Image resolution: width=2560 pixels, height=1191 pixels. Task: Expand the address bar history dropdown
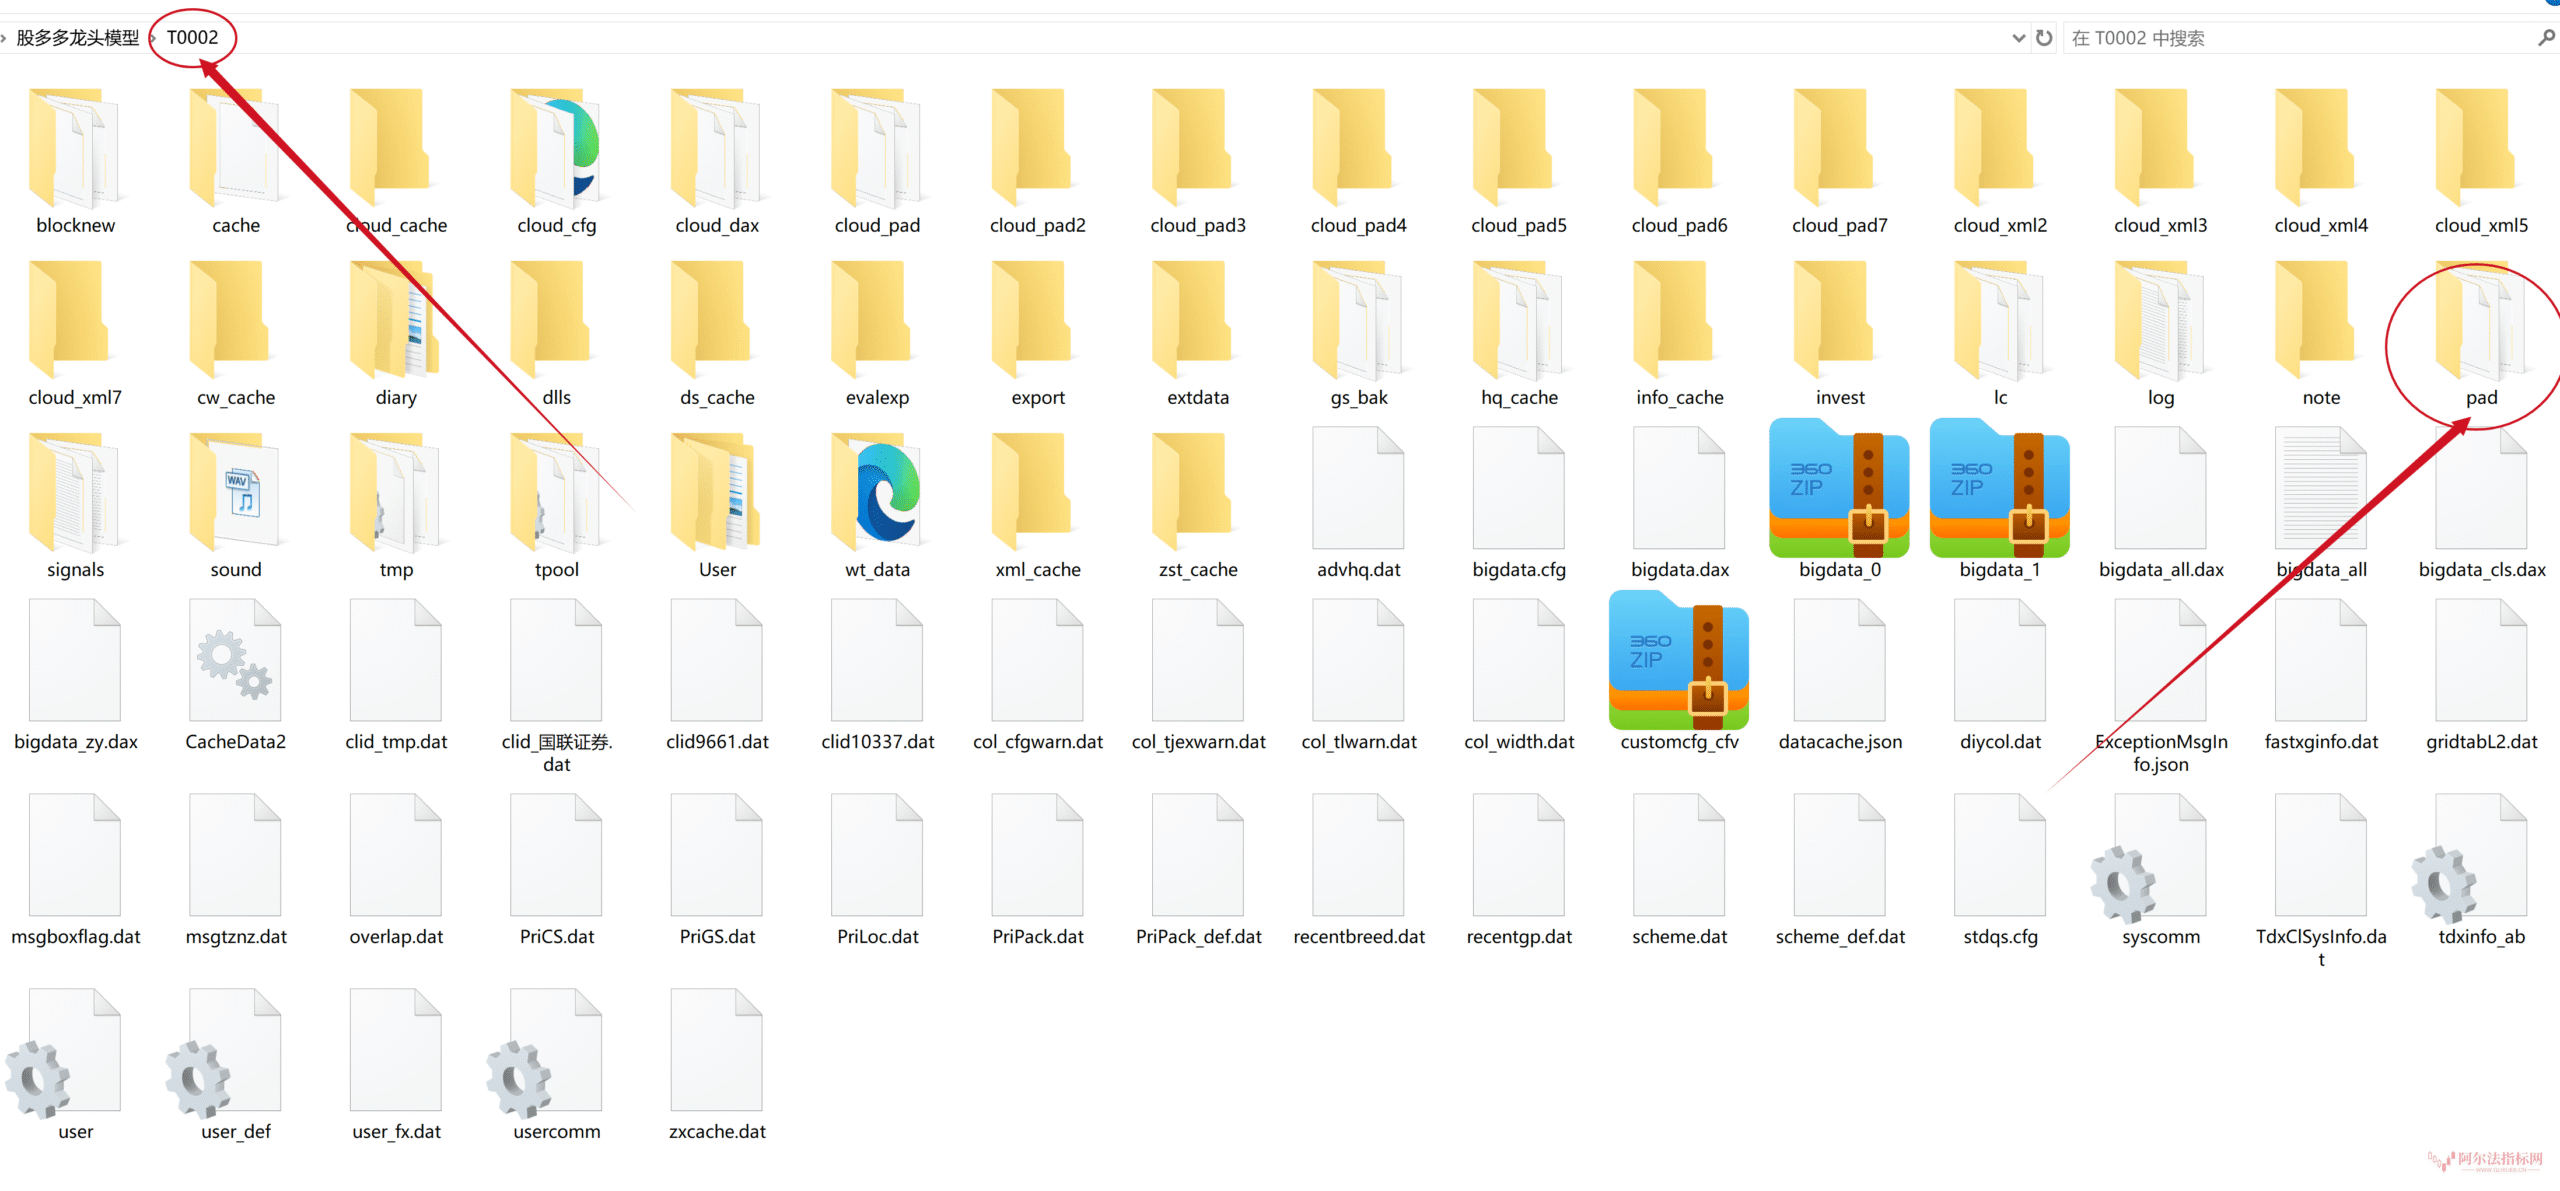pyautogui.click(x=2018, y=38)
